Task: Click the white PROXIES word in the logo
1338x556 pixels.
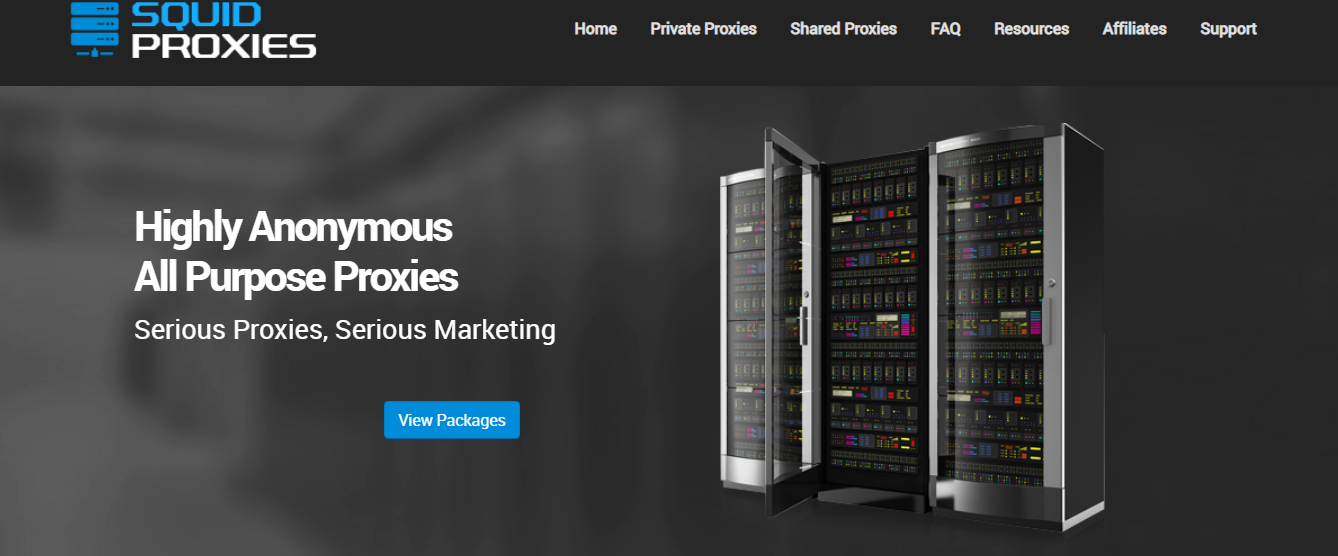Action: [x=224, y=45]
